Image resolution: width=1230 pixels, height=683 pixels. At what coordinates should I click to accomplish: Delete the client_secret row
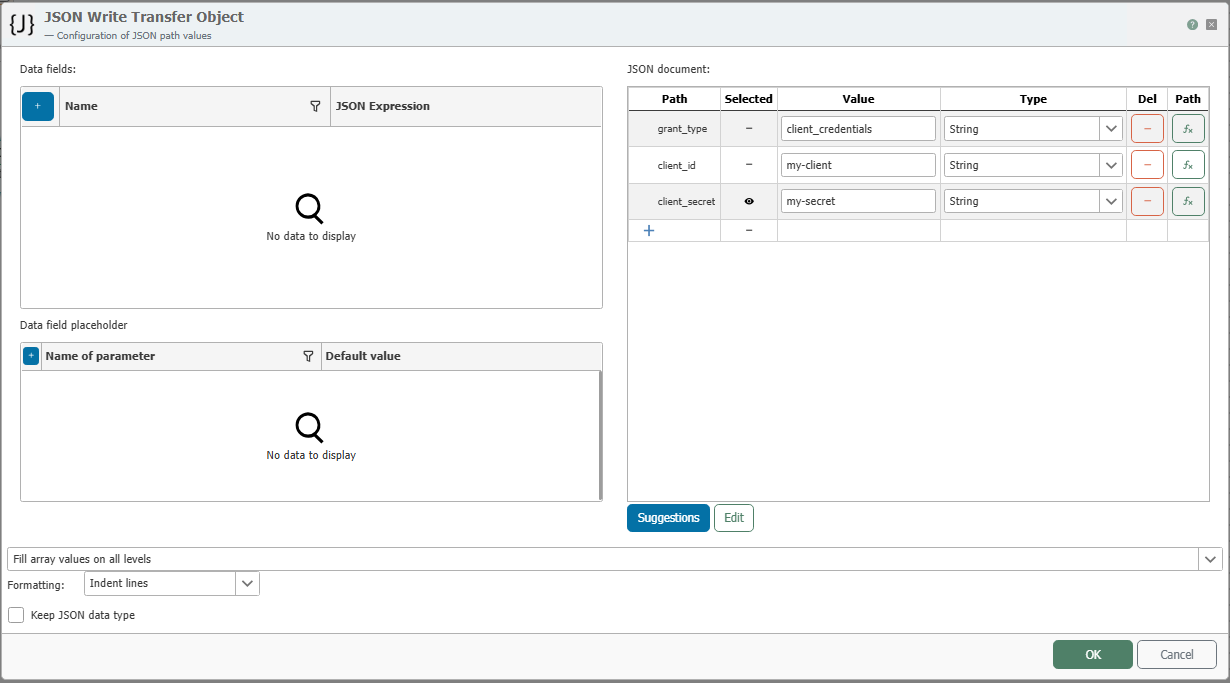(1147, 201)
